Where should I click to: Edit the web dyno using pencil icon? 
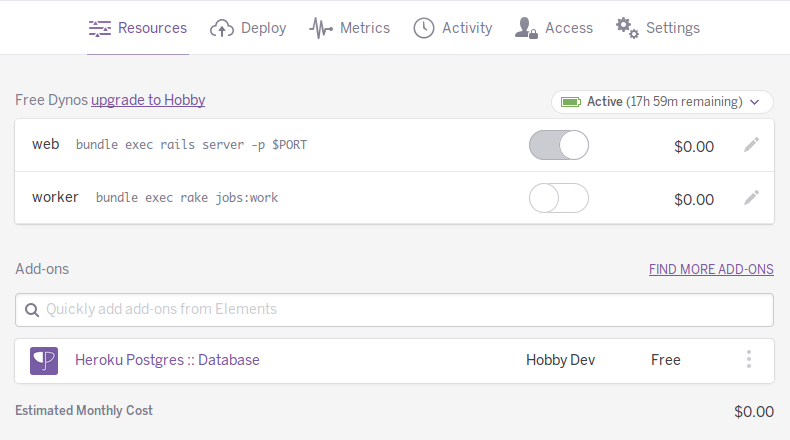tap(751, 145)
